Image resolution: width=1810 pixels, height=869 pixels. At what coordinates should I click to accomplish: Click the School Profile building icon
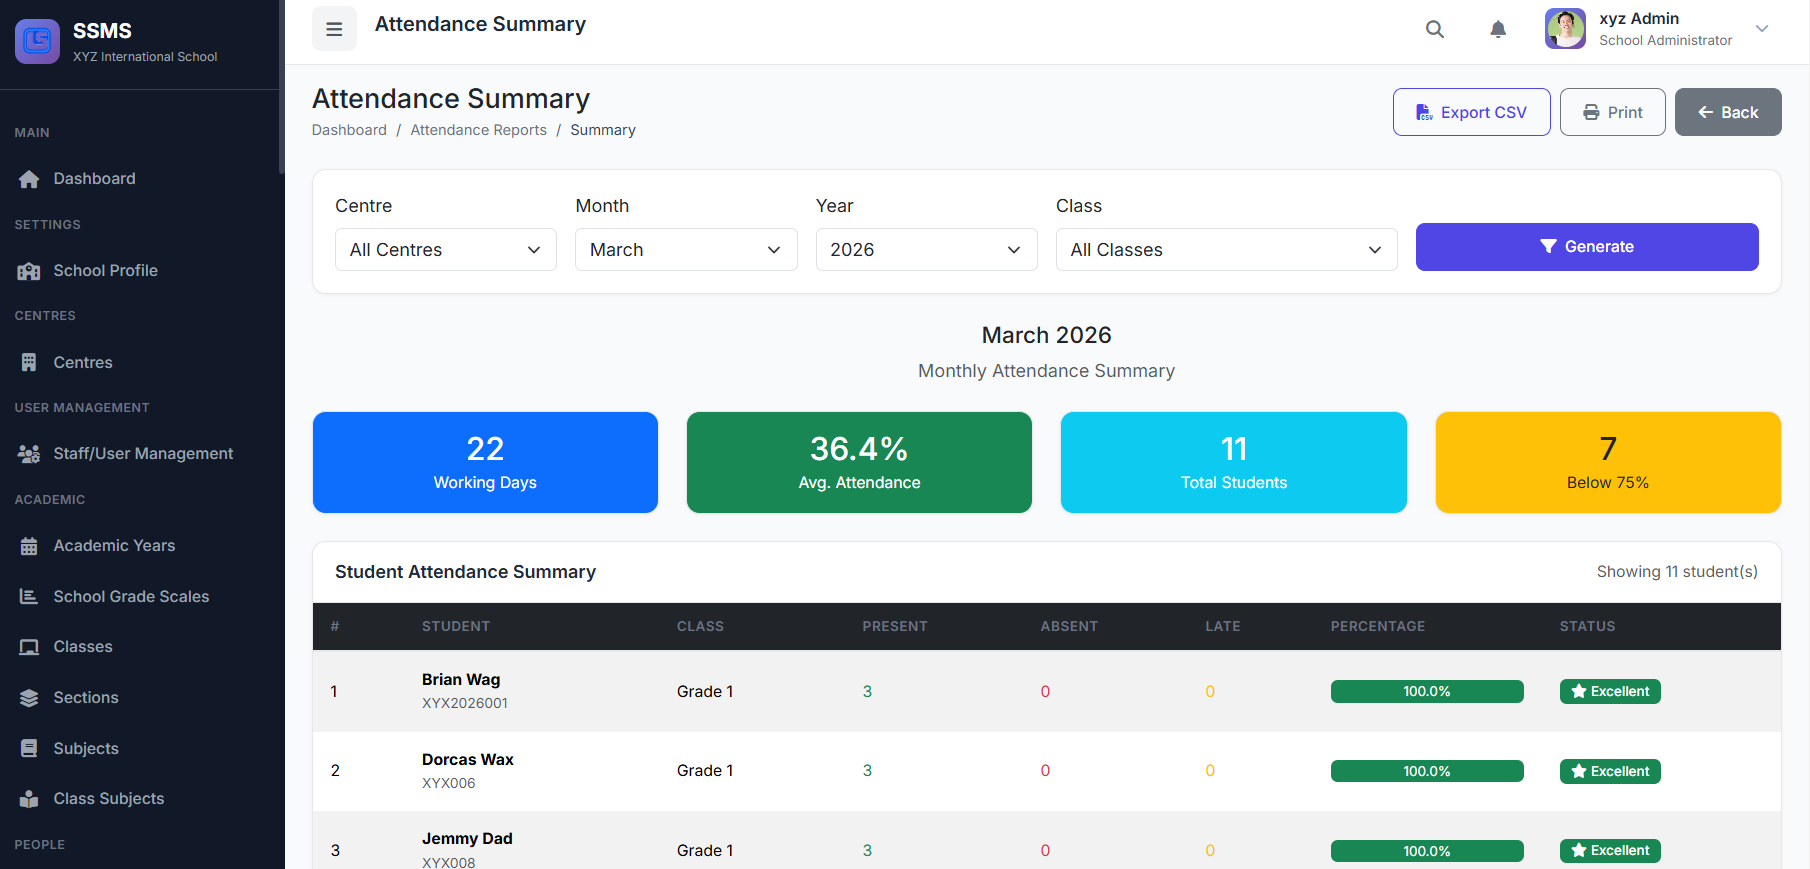click(x=29, y=271)
